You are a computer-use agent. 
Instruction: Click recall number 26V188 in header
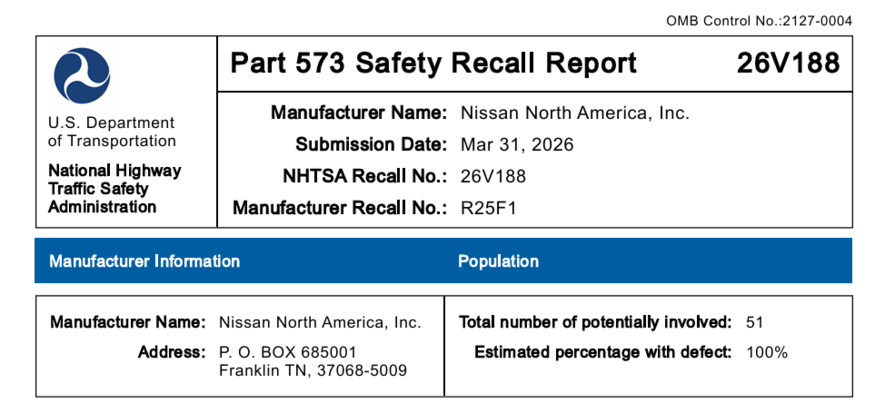click(788, 63)
